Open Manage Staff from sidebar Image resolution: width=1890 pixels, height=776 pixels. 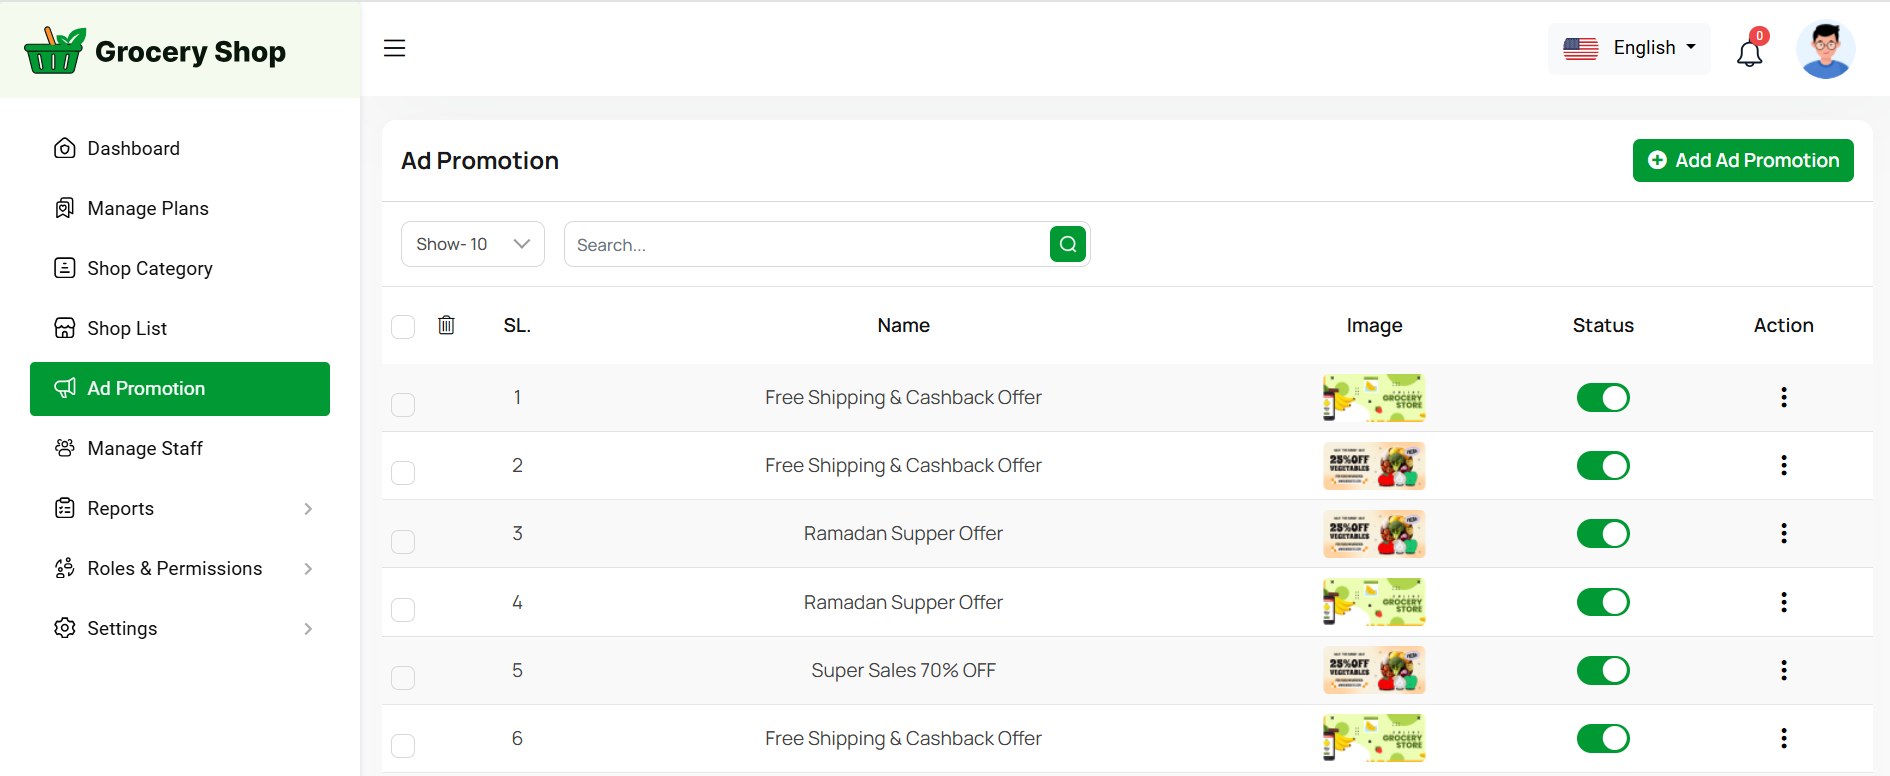[x=145, y=448]
